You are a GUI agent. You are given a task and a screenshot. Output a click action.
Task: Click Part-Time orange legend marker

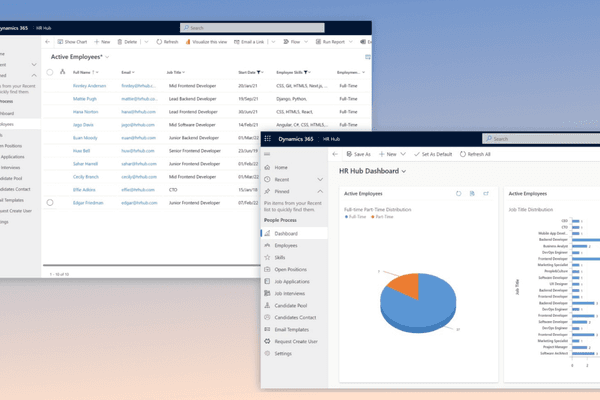(373, 217)
